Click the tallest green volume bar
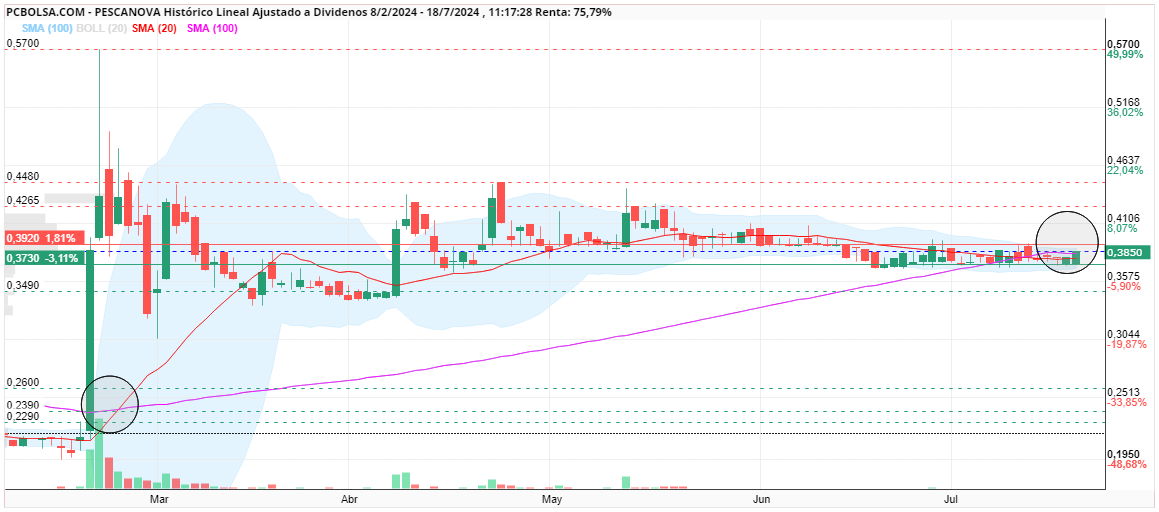 (x=99, y=454)
